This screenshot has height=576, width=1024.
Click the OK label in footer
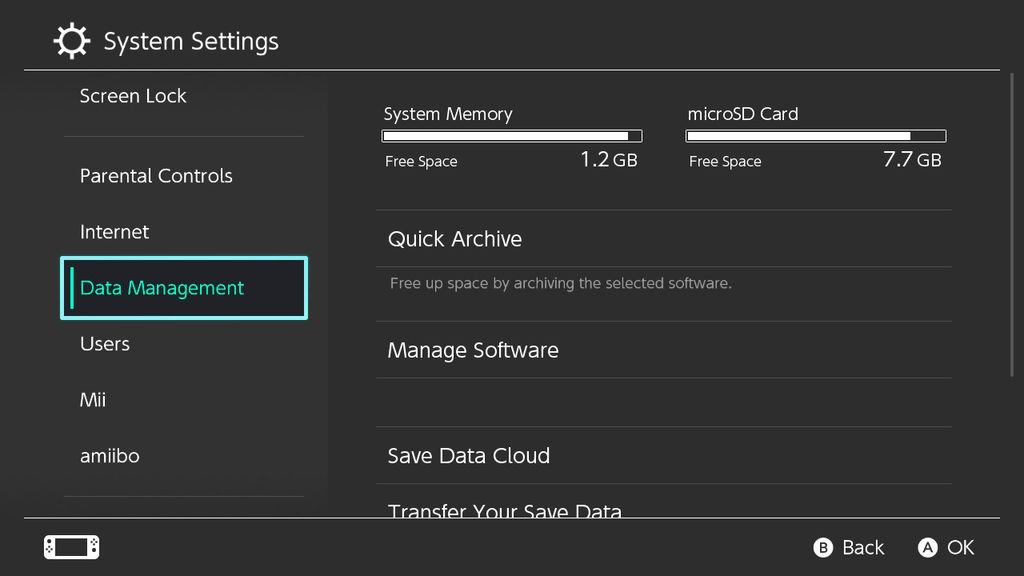[x=960, y=547]
